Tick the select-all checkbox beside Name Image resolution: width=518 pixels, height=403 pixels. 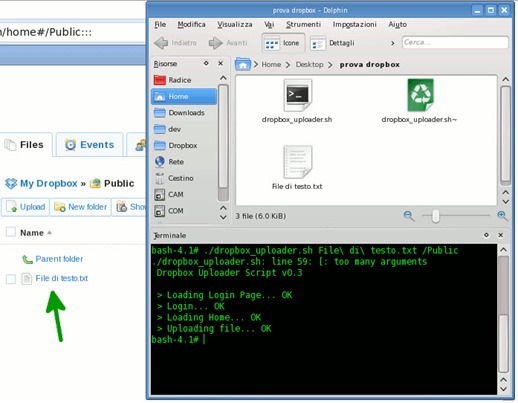11,232
